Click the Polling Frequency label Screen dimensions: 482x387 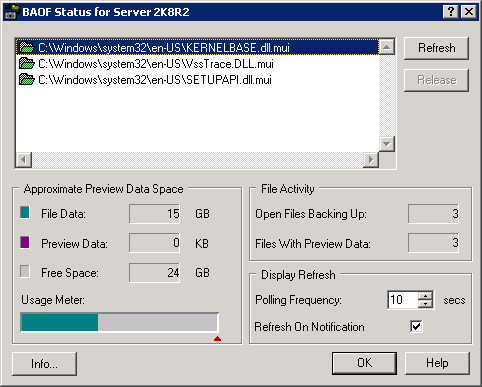[x=298, y=300]
